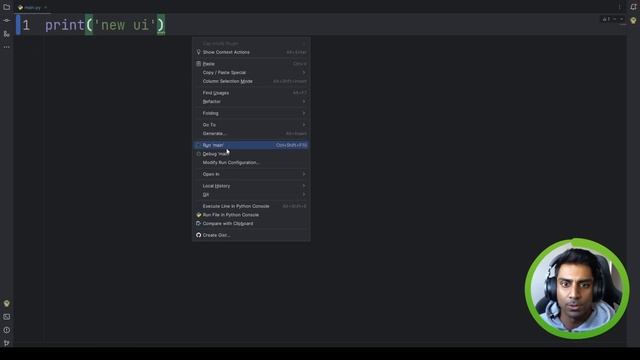Click line number 1 in the gutter
Image resolution: width=640 pixels, height=360 pixels.
click(x=26, y=25)
